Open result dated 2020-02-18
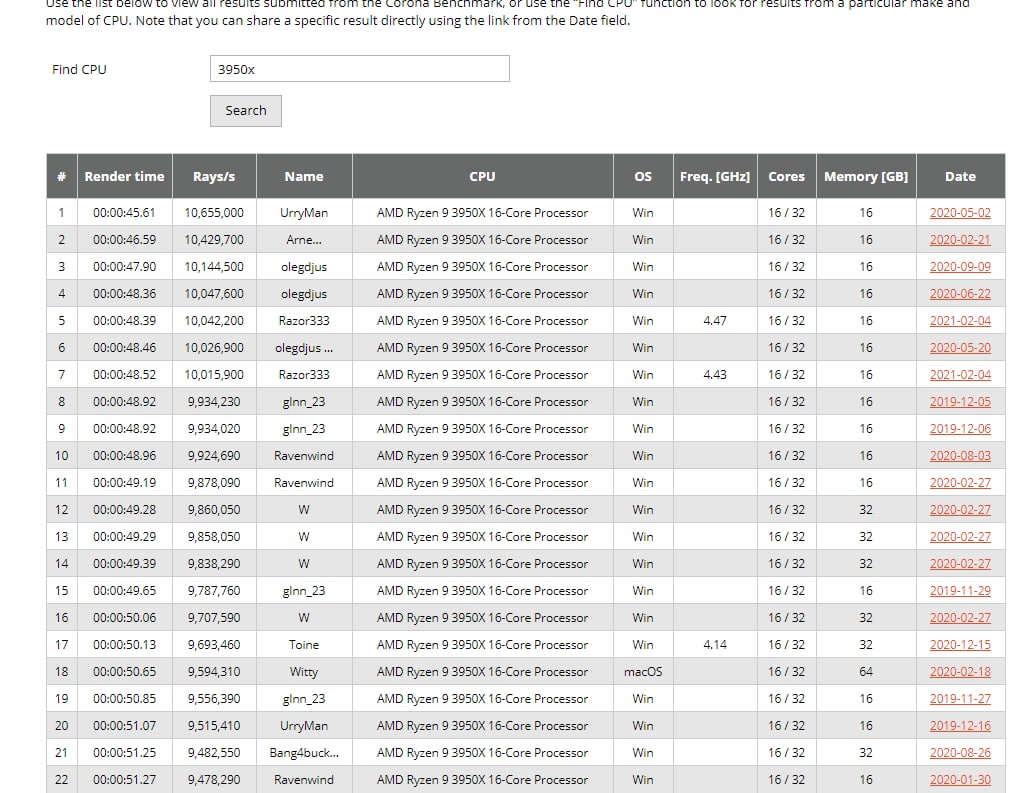This screenshot has width=1022, height=793. (x=959, y=672)
